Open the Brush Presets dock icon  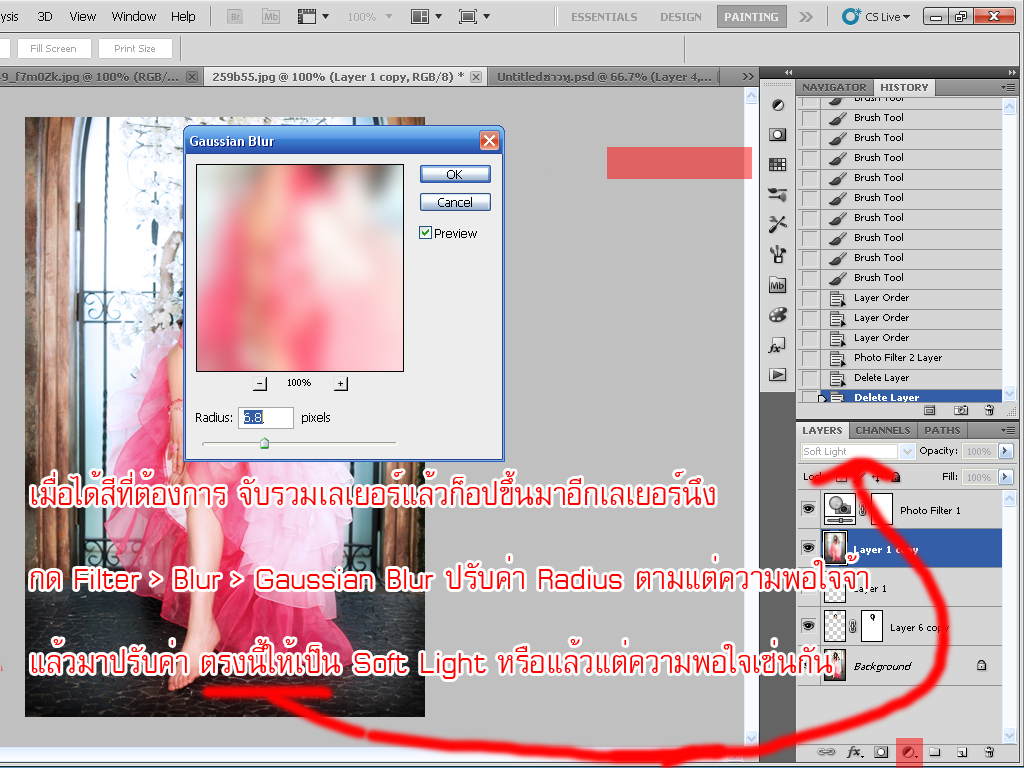777,194
